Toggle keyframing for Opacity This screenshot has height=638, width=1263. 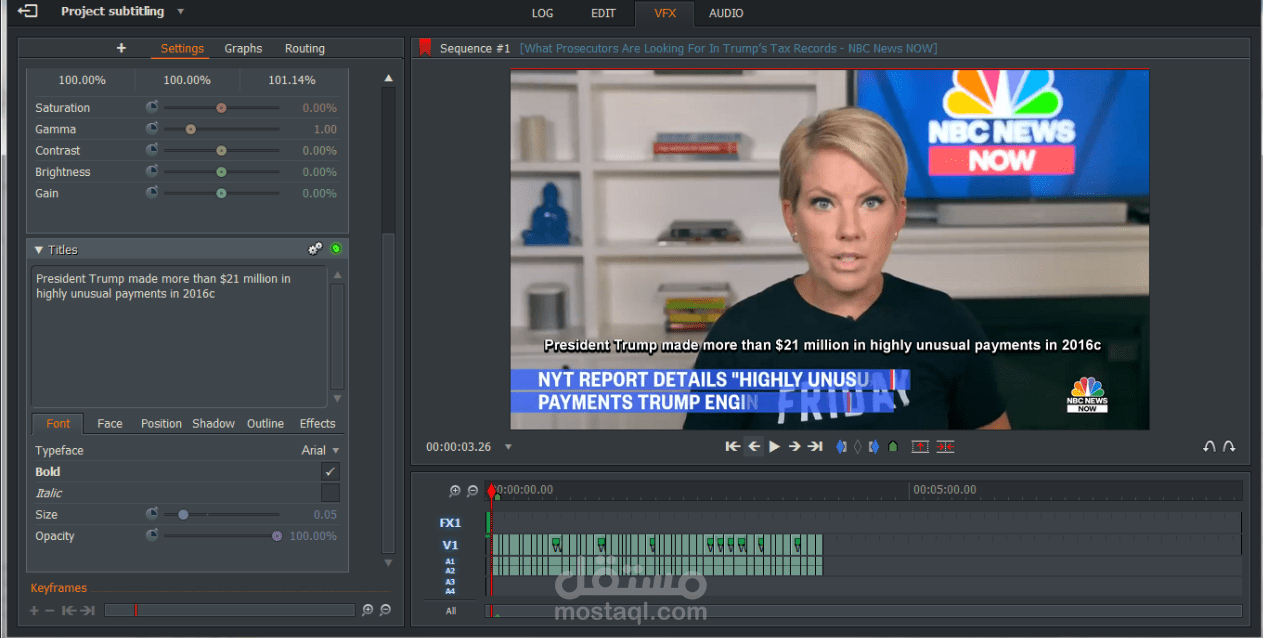pos(152,535)
